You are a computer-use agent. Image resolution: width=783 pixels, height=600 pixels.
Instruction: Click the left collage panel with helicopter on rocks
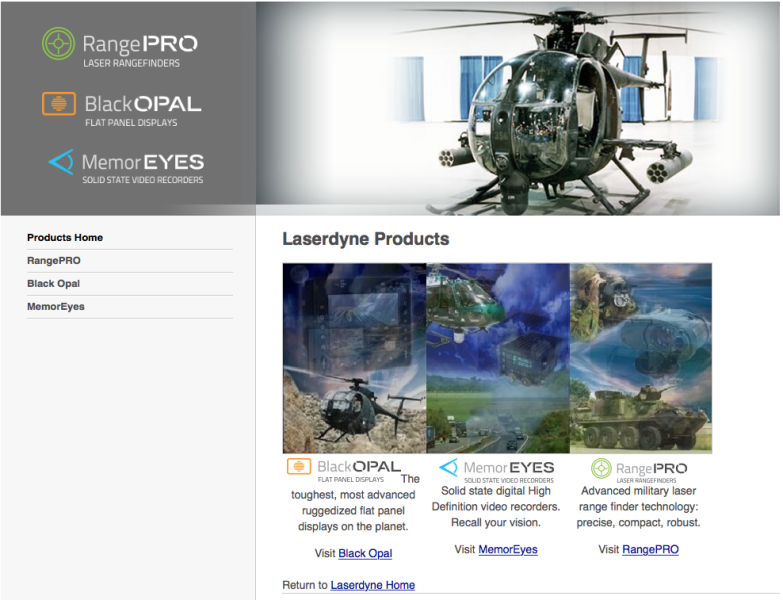click(x=354, y=358)
